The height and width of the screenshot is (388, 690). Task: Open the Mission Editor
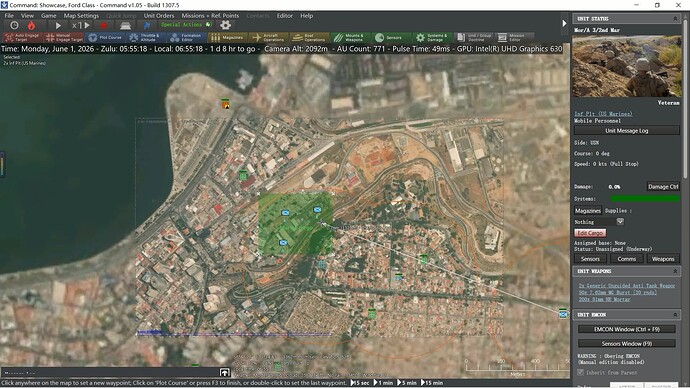pos(515,37)
